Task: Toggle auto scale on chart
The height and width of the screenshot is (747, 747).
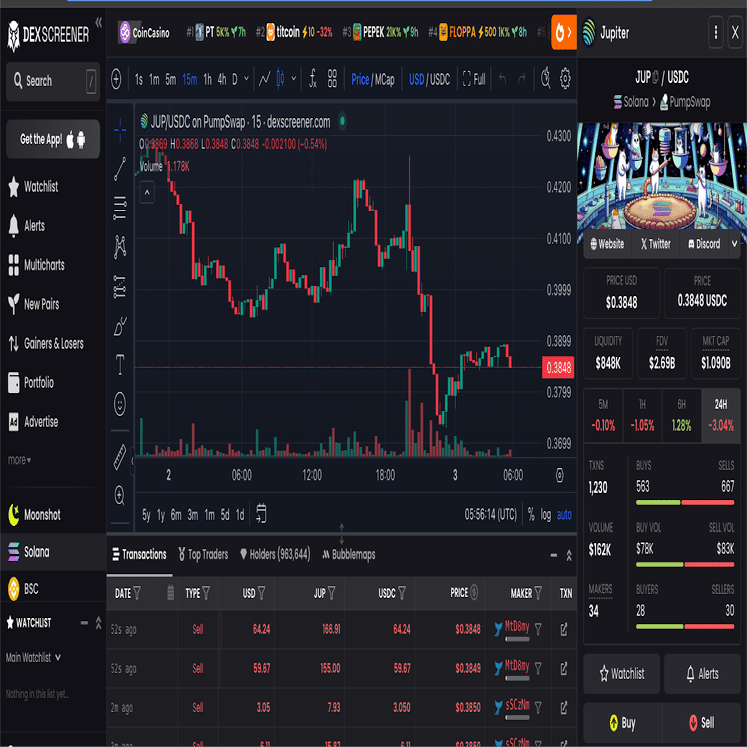Action: (x=564, y=515)
